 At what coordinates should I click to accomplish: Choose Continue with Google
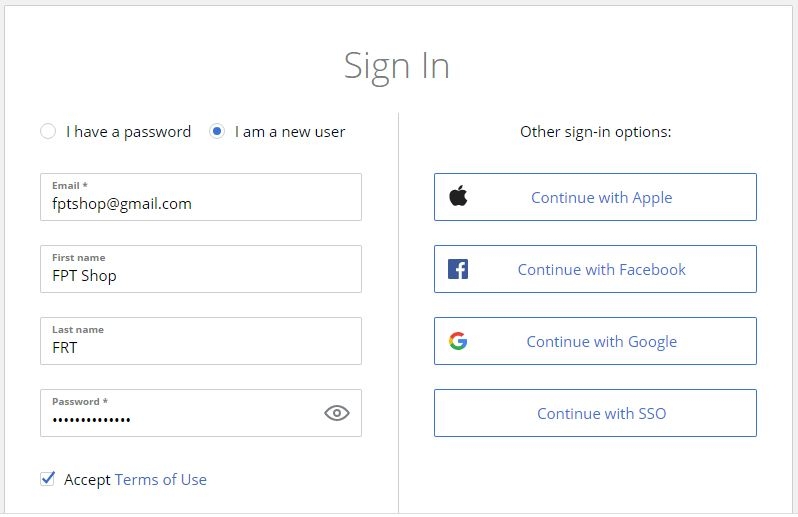point(595,341)
